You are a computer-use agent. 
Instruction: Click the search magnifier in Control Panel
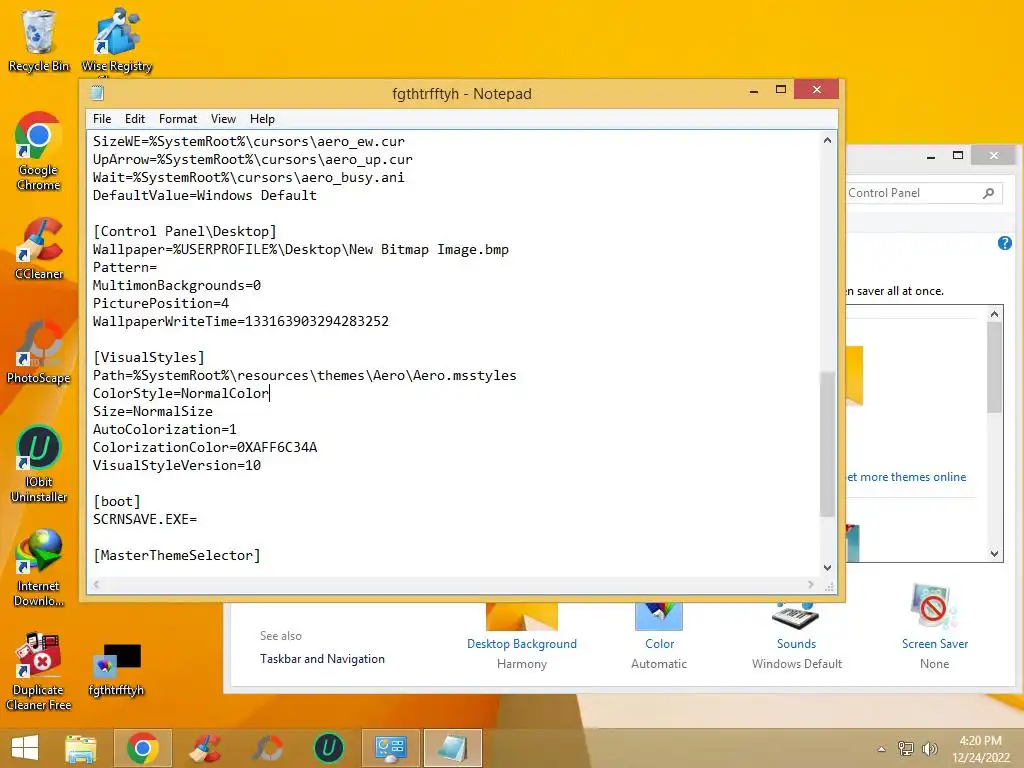click(x=989, y=193)
